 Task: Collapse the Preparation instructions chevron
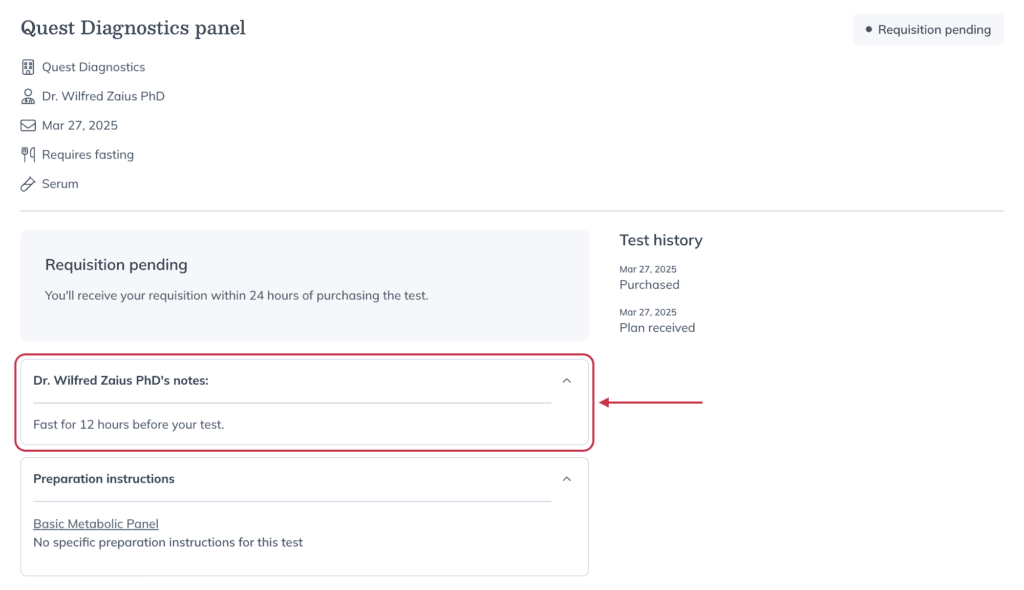click(566, 479)
